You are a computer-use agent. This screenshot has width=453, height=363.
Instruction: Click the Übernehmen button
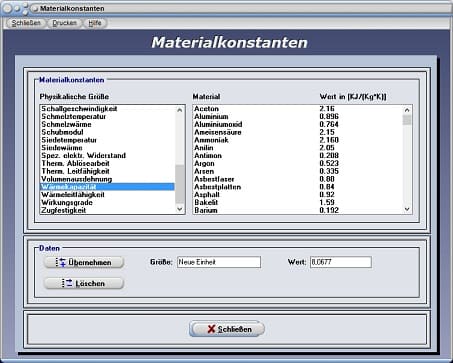coord(84,262)
